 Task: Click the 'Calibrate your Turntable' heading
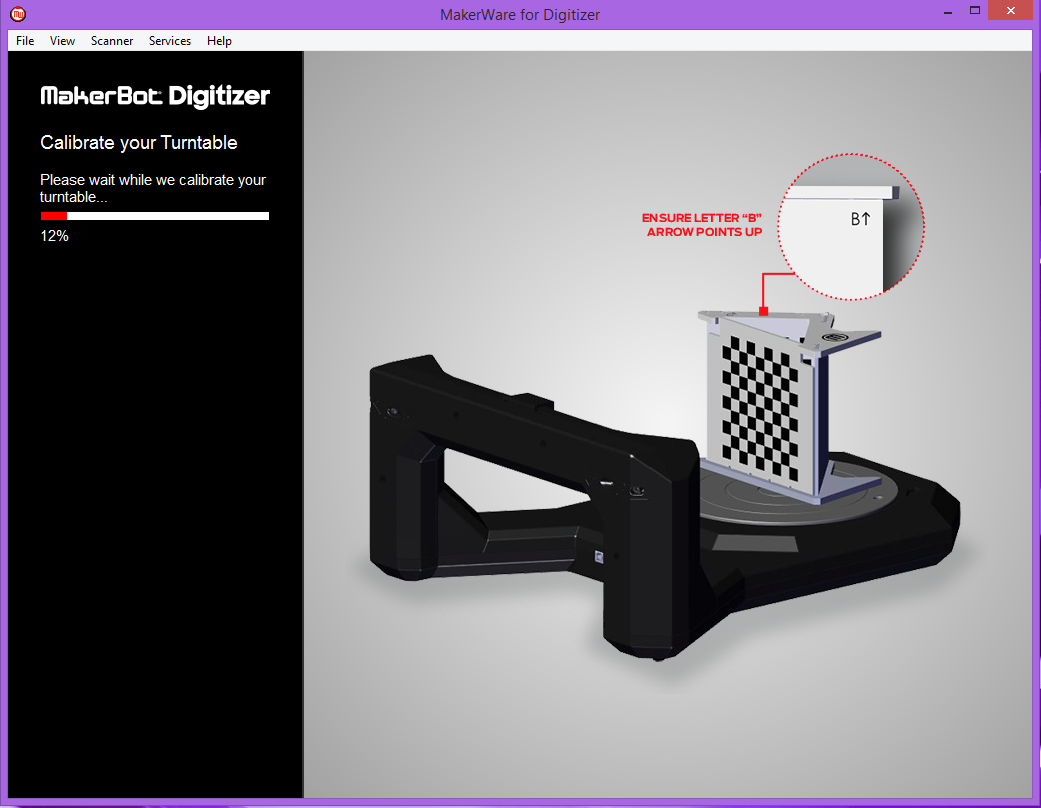tap(139, 143)
